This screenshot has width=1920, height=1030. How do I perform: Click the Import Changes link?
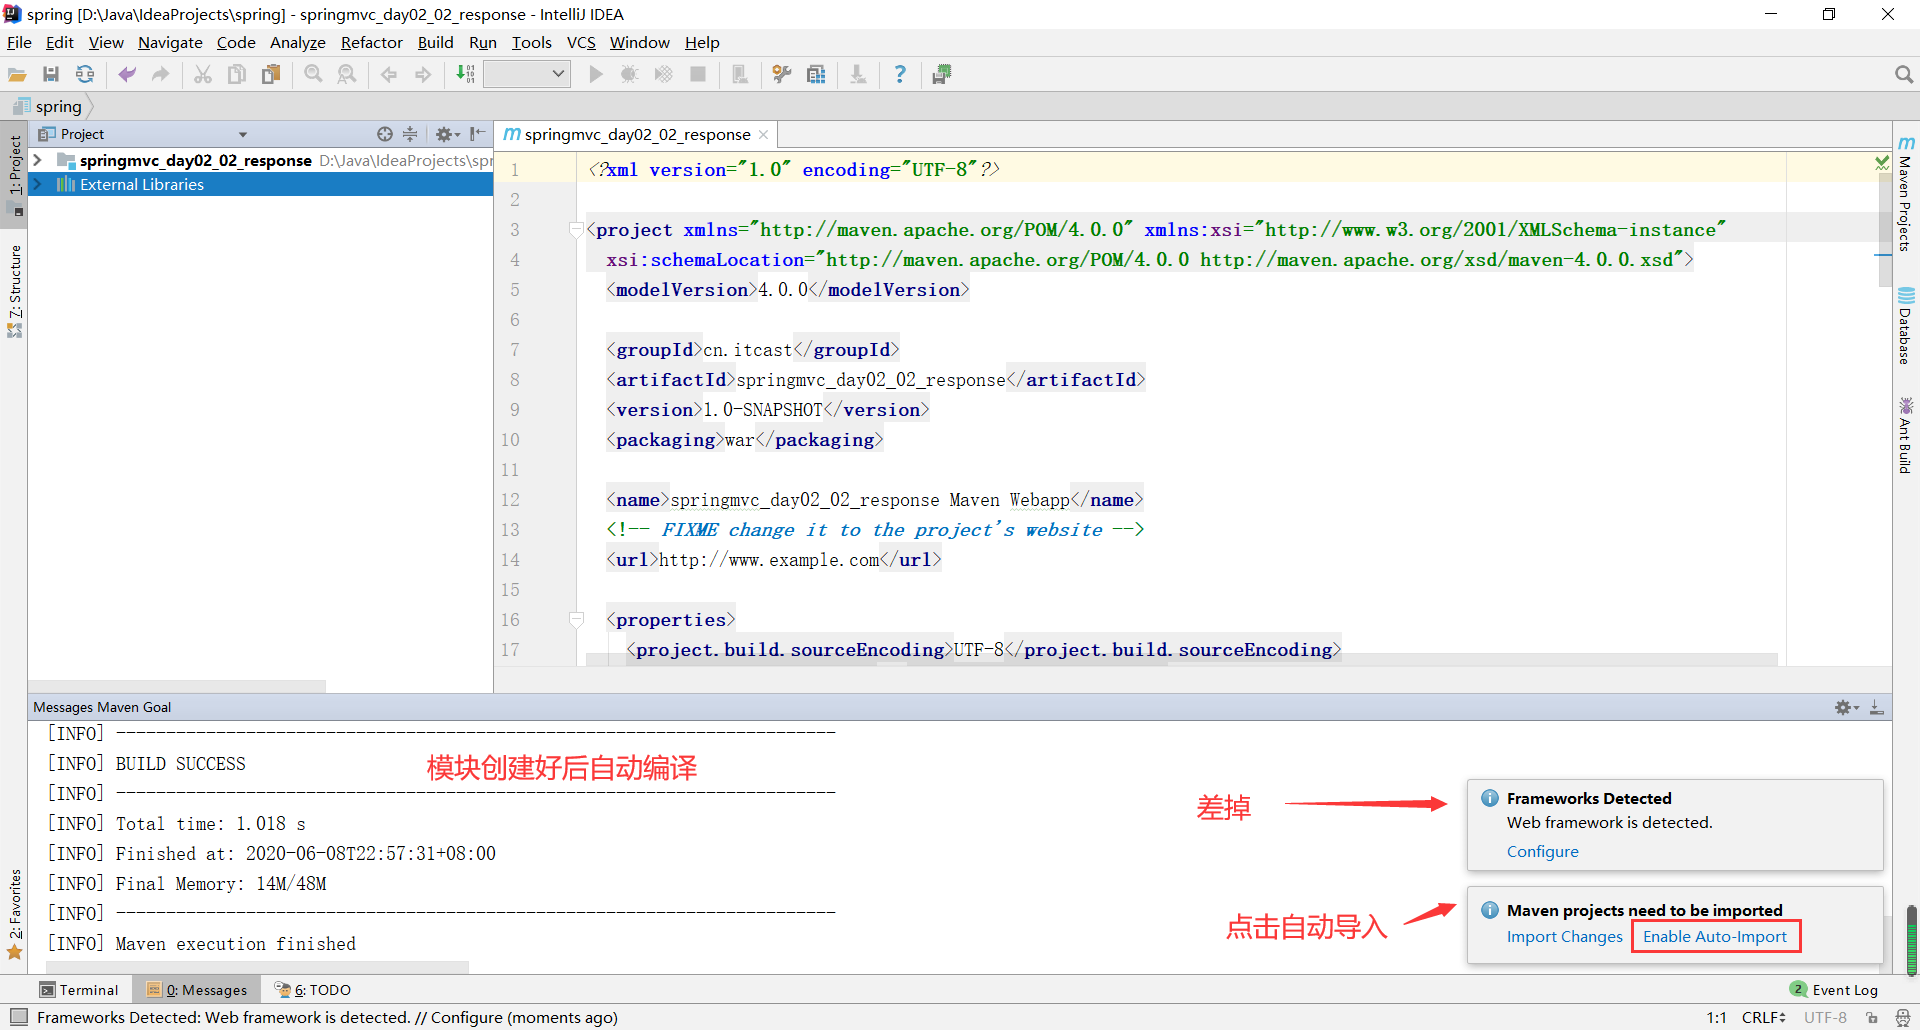point(1565,937)
